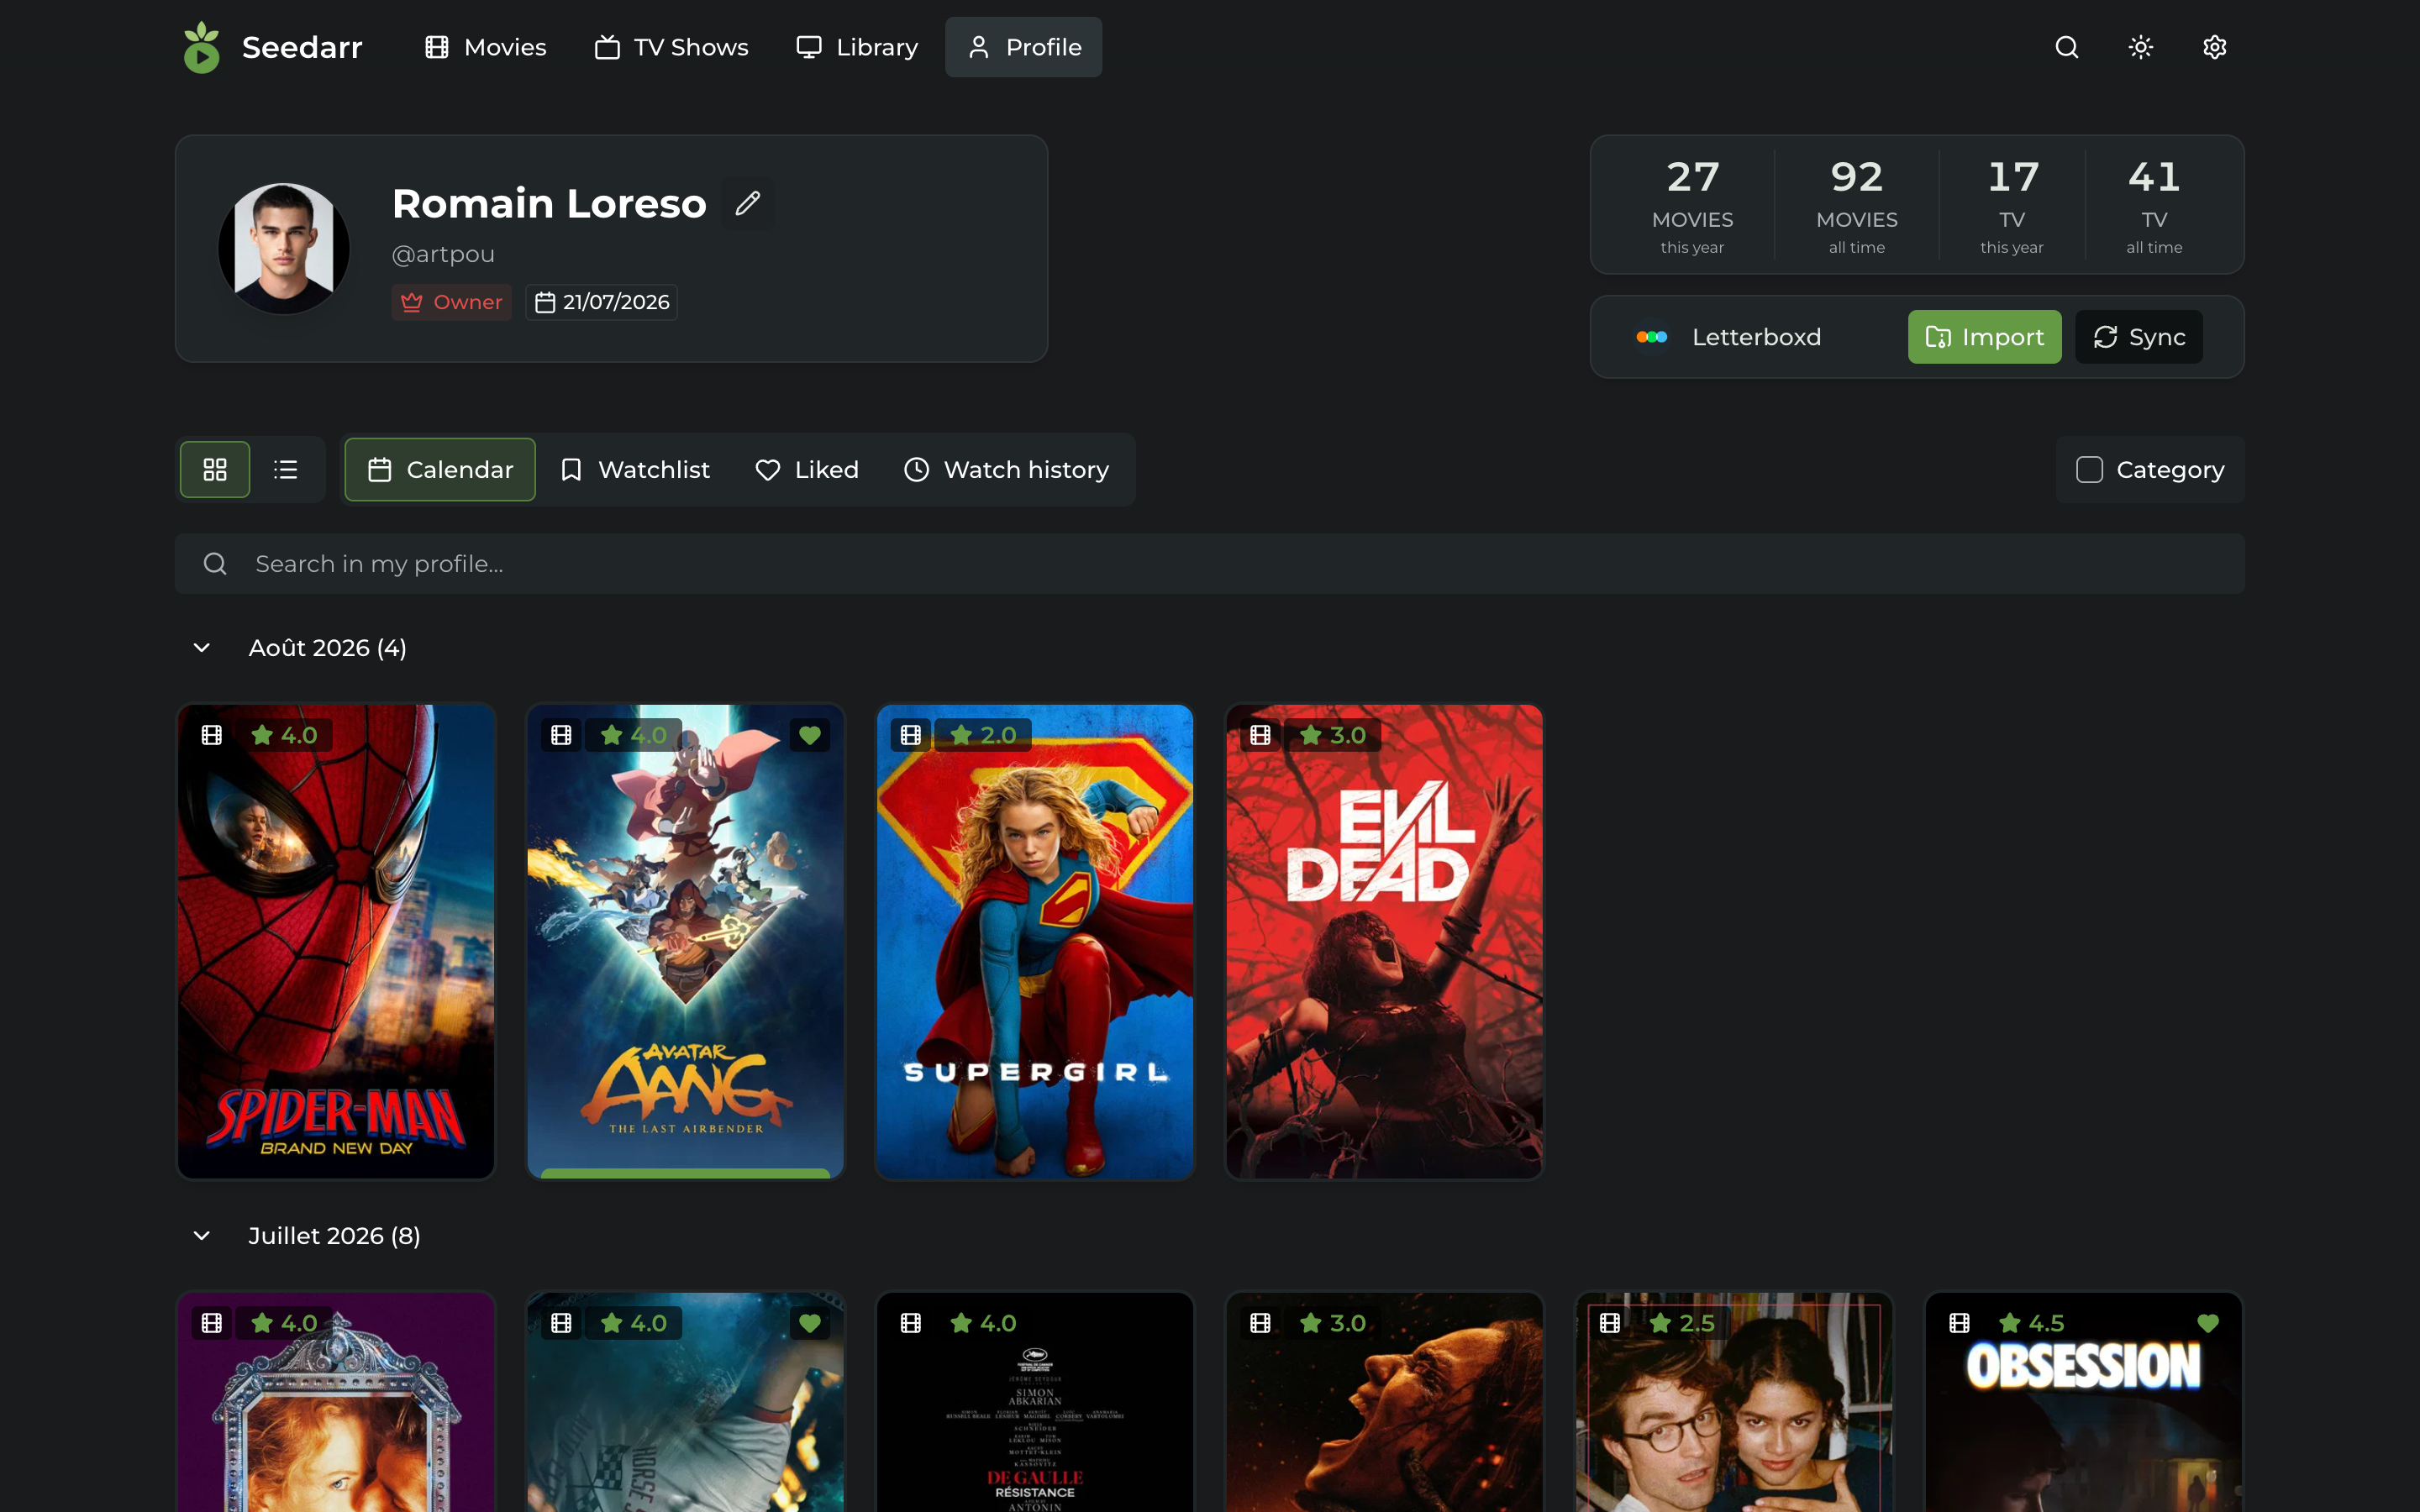Enable the Category checkbox

click(x=2089, y=469)
